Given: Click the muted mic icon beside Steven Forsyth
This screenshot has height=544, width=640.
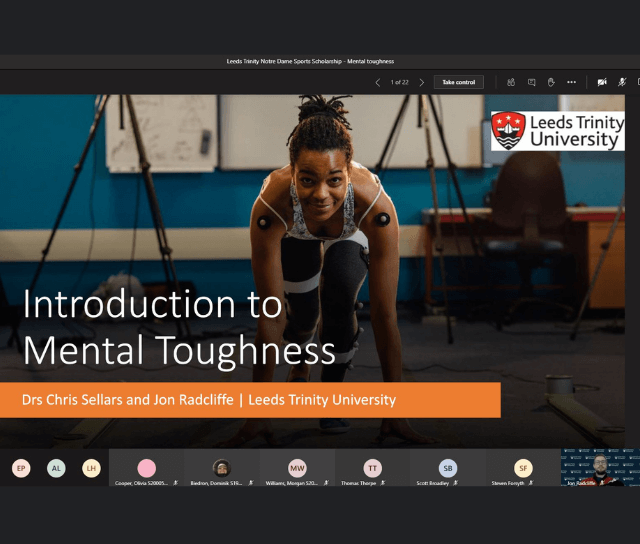Looking at the screenshot, I should point(531,483).
